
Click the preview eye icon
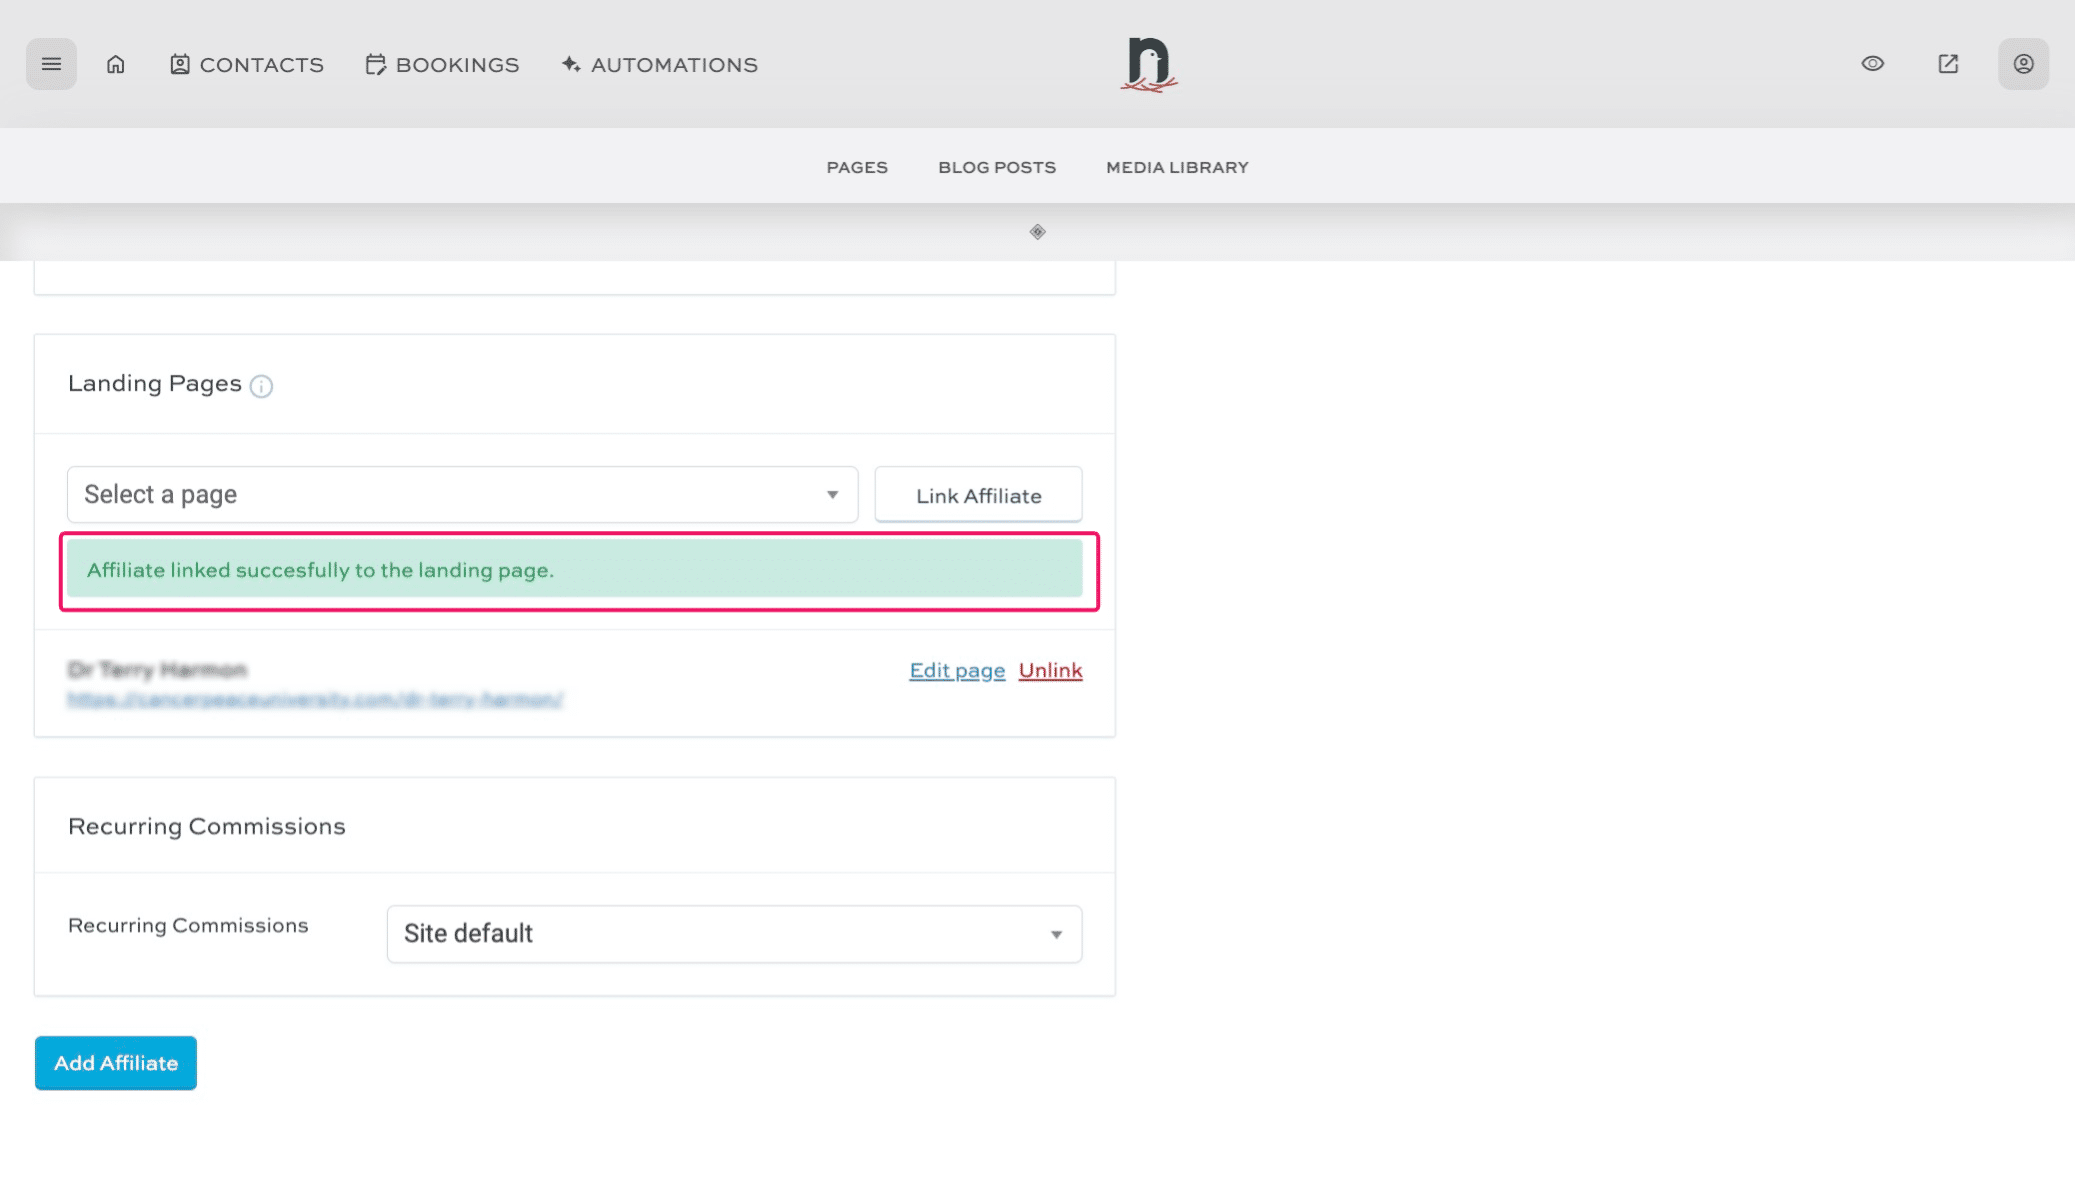[1872, 63]
